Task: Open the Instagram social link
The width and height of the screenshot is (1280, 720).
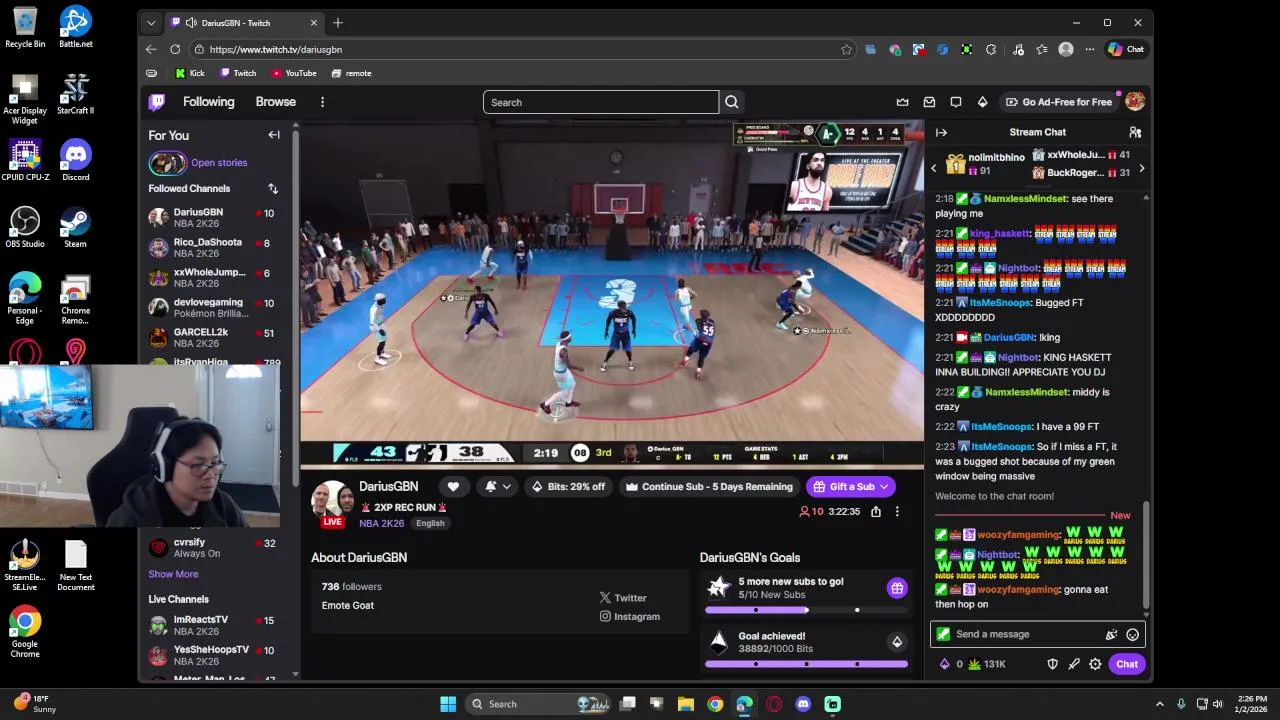Action: pyautogui.click(x=630, y=616)
